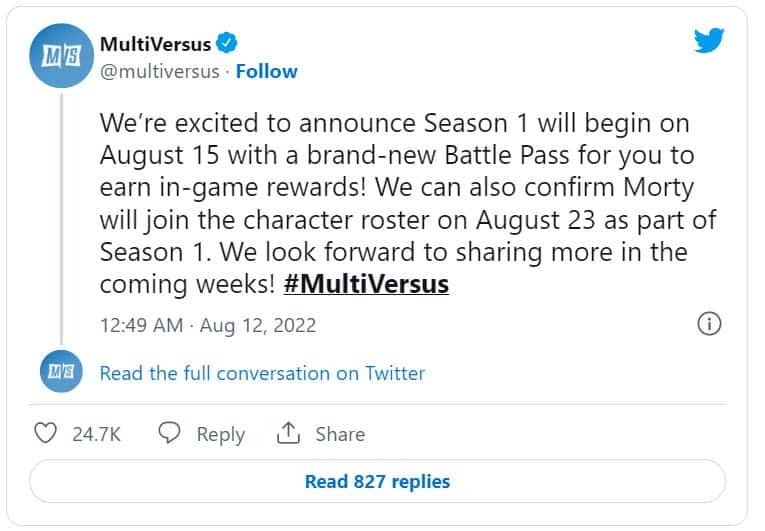Read the full conversation on Twitter
This screenshot has height=531, width=765.
point(262,373)
